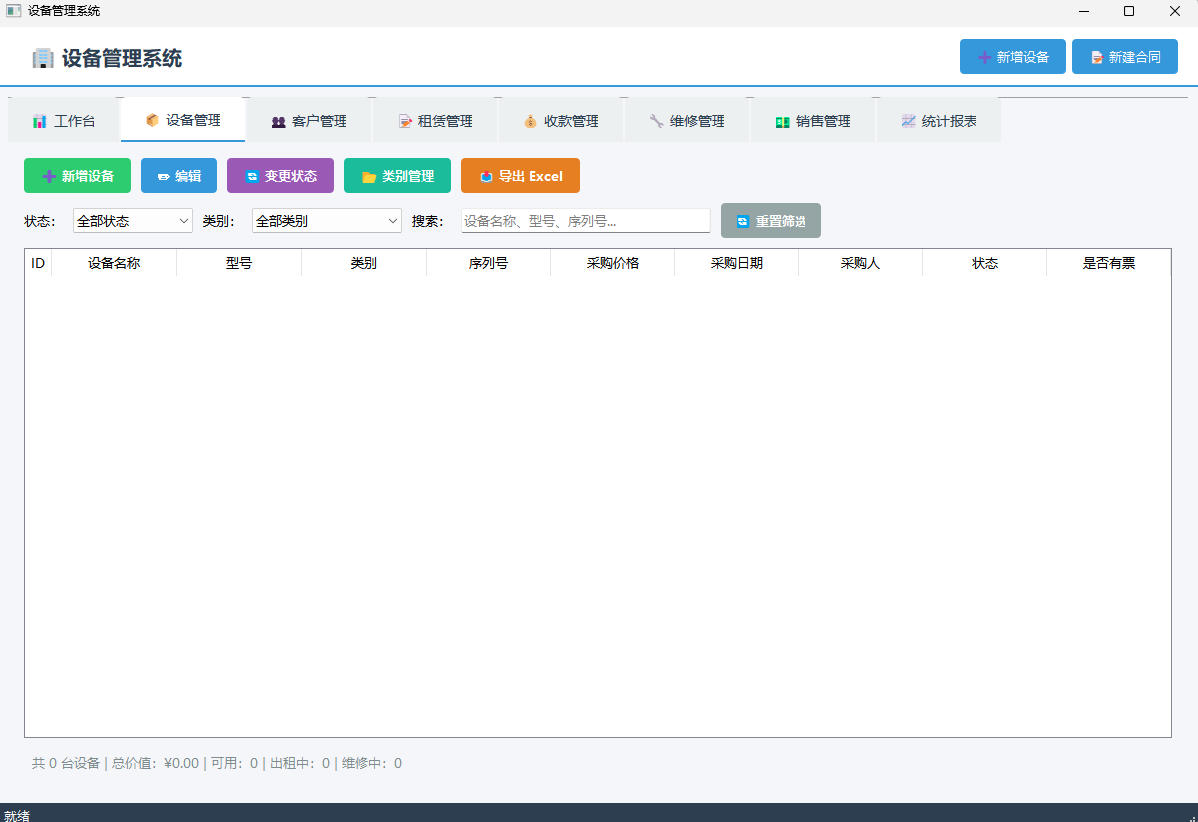Click the blue 编辑 pencil icon button
Viewport: 1198px width, 822px height.
pyautogui.click(x=179, y=176)
